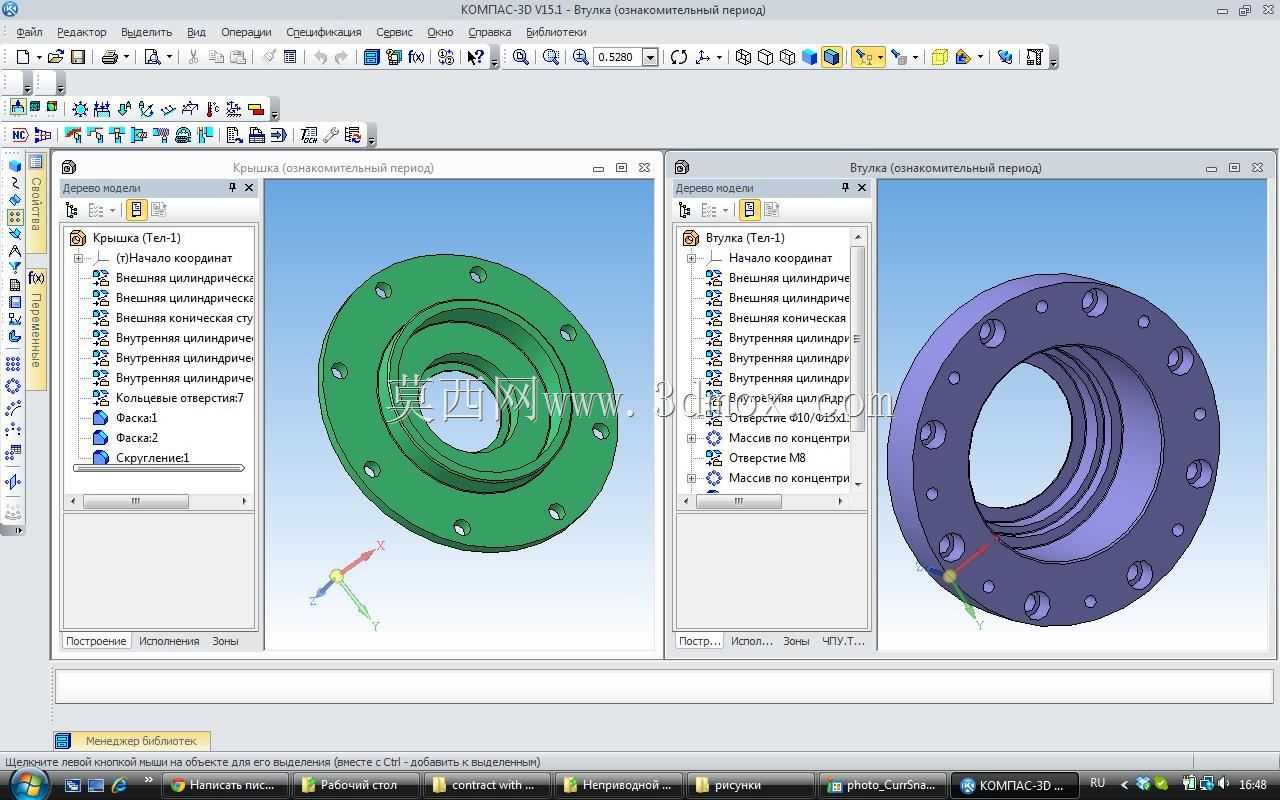Click the tree structure icon in Втулка model tree toolbar
This screenshot has height=800, width=1280.
pyautogui.click(x=685, y=210)
